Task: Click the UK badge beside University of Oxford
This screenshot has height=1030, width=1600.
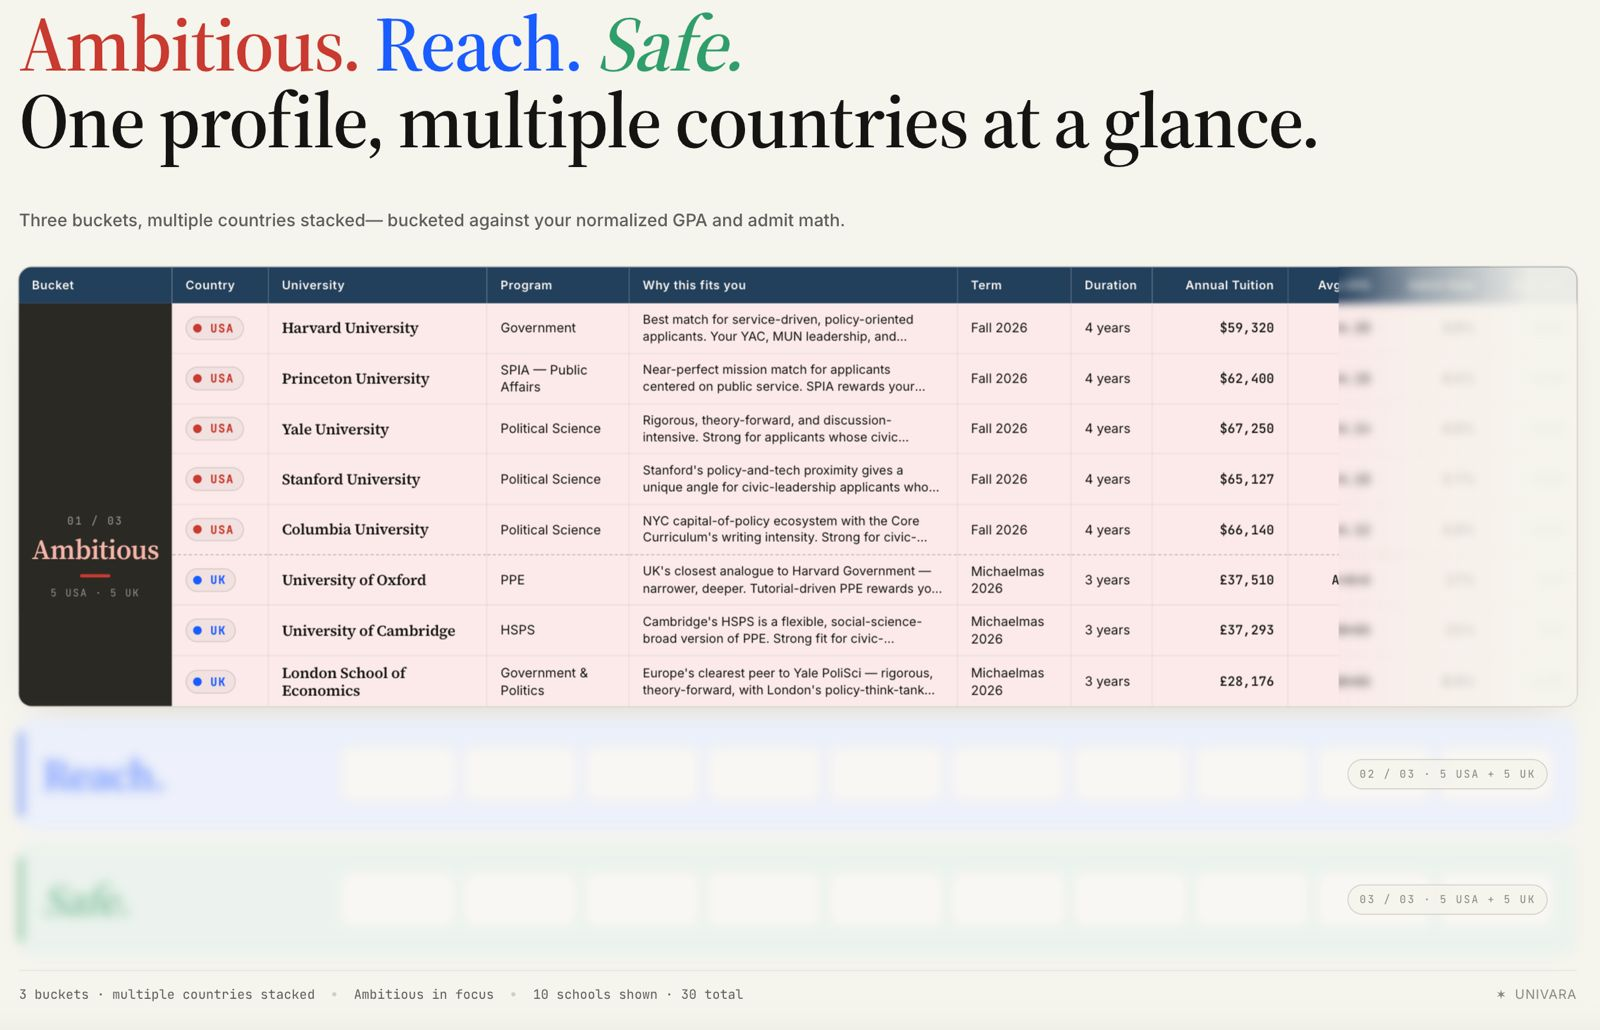Action: tap(211, 580)
